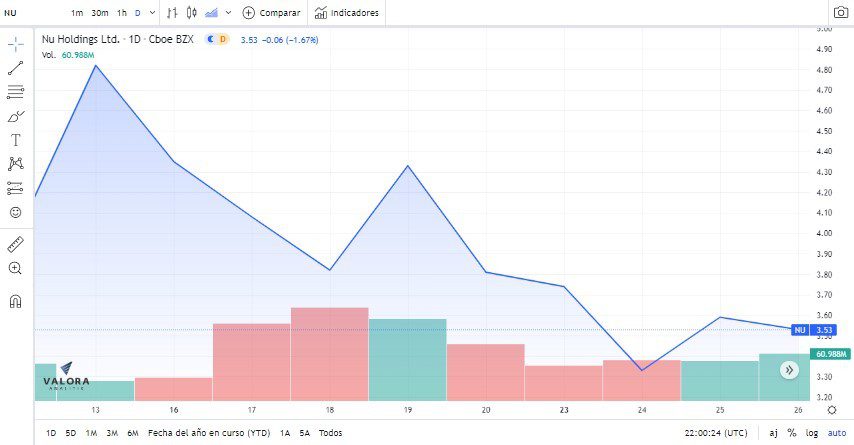Set interval to 1m

(77, 13)
